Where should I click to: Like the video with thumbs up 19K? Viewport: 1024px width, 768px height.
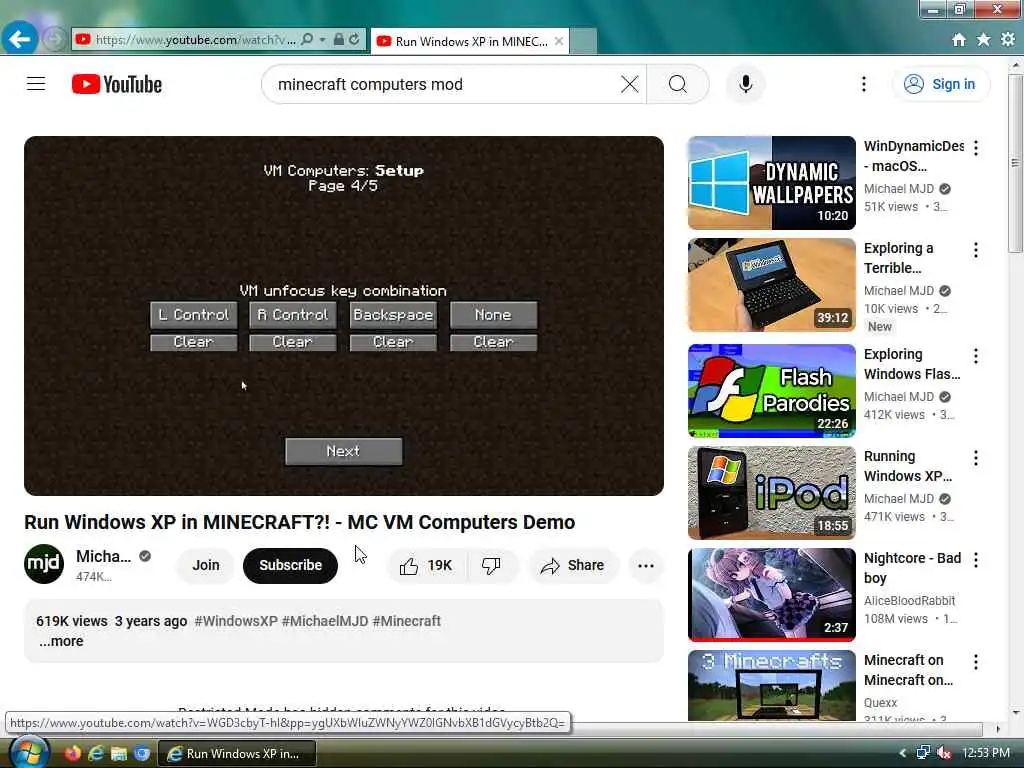click(x=426, y=566)
